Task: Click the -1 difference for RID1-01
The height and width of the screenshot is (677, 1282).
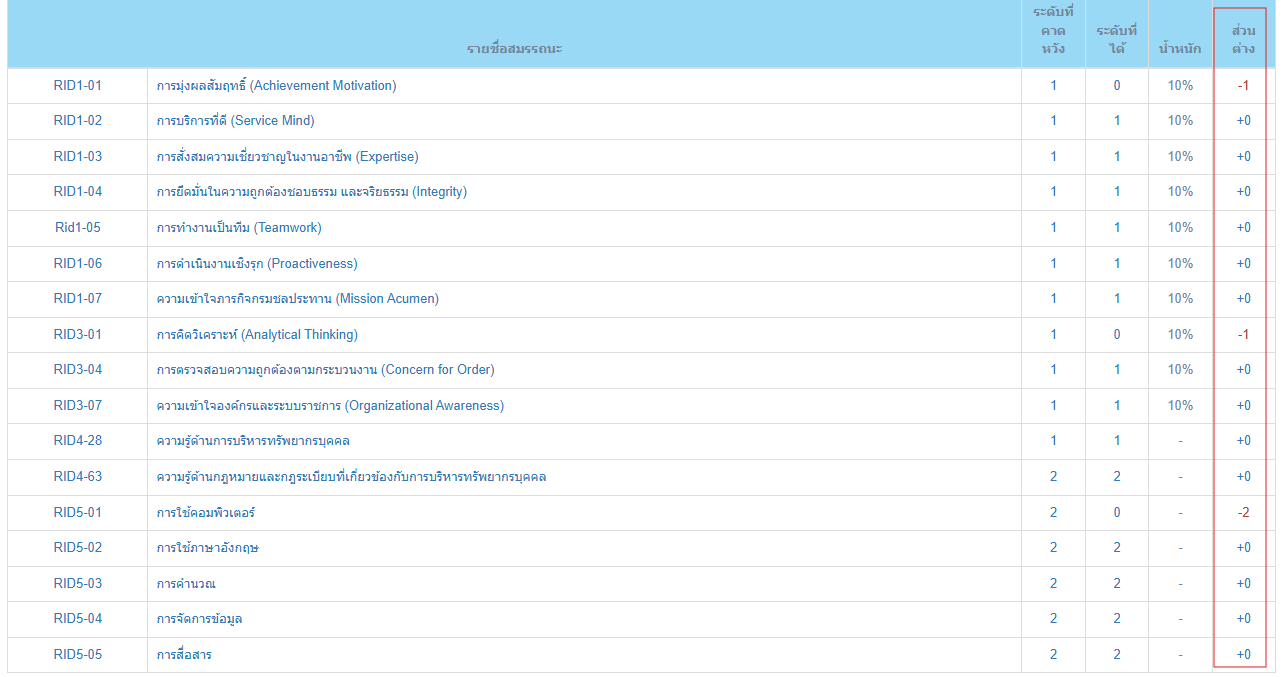Action: point(1243,86)
